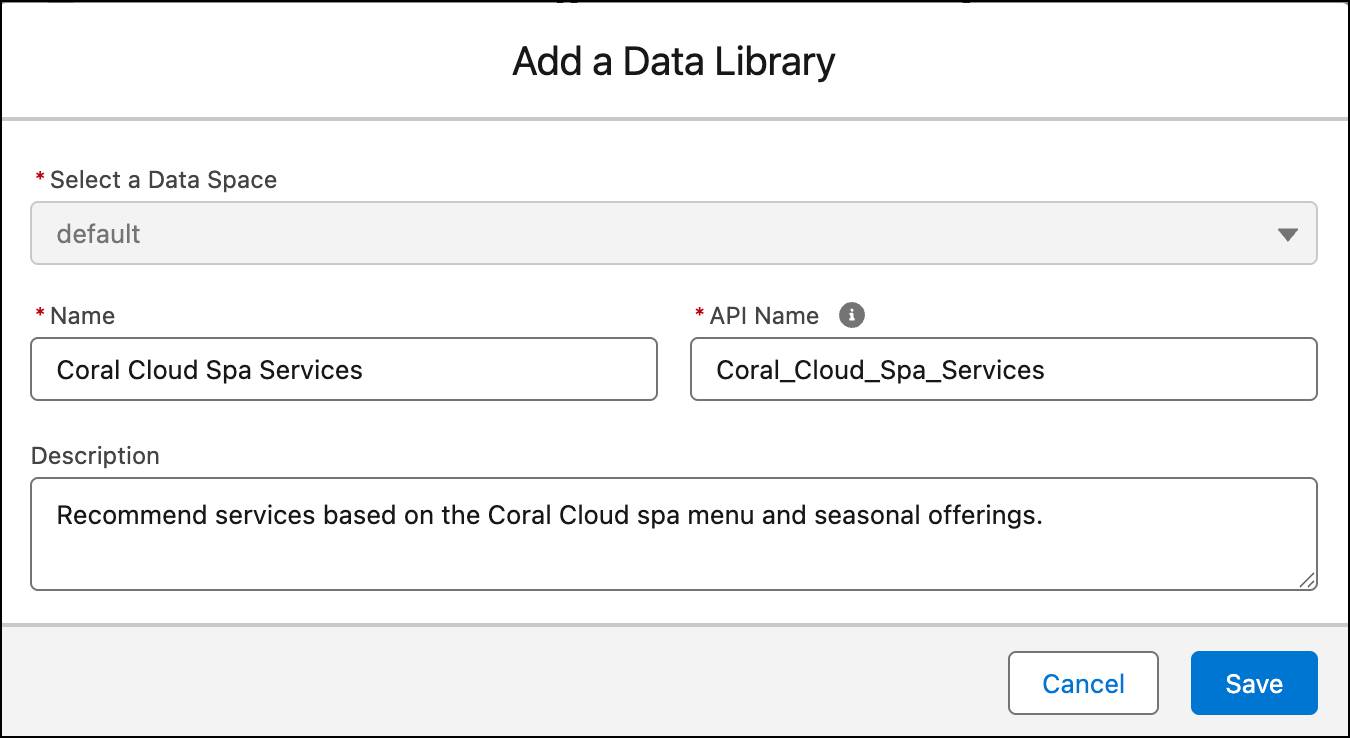The width and height of the screenshot is (1350, 738).
Task: Click the Description label above the text area
Action: (95, 455)
